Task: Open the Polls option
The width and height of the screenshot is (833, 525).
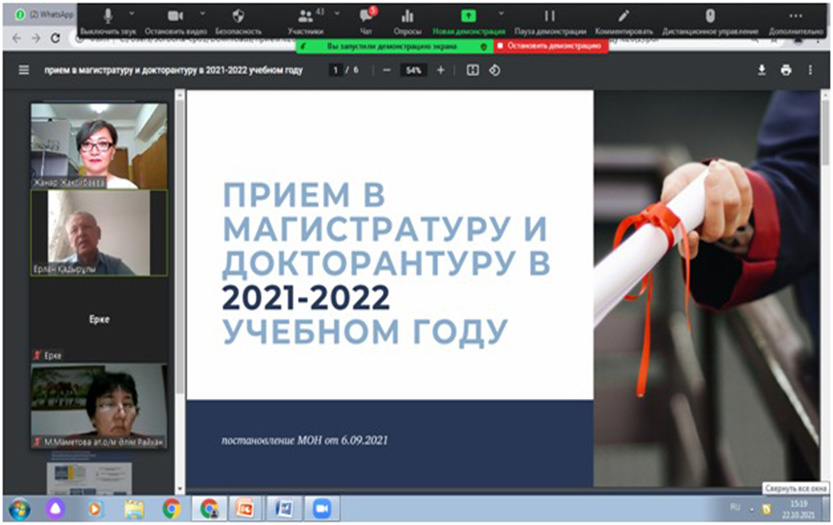Action: (407, 16)
